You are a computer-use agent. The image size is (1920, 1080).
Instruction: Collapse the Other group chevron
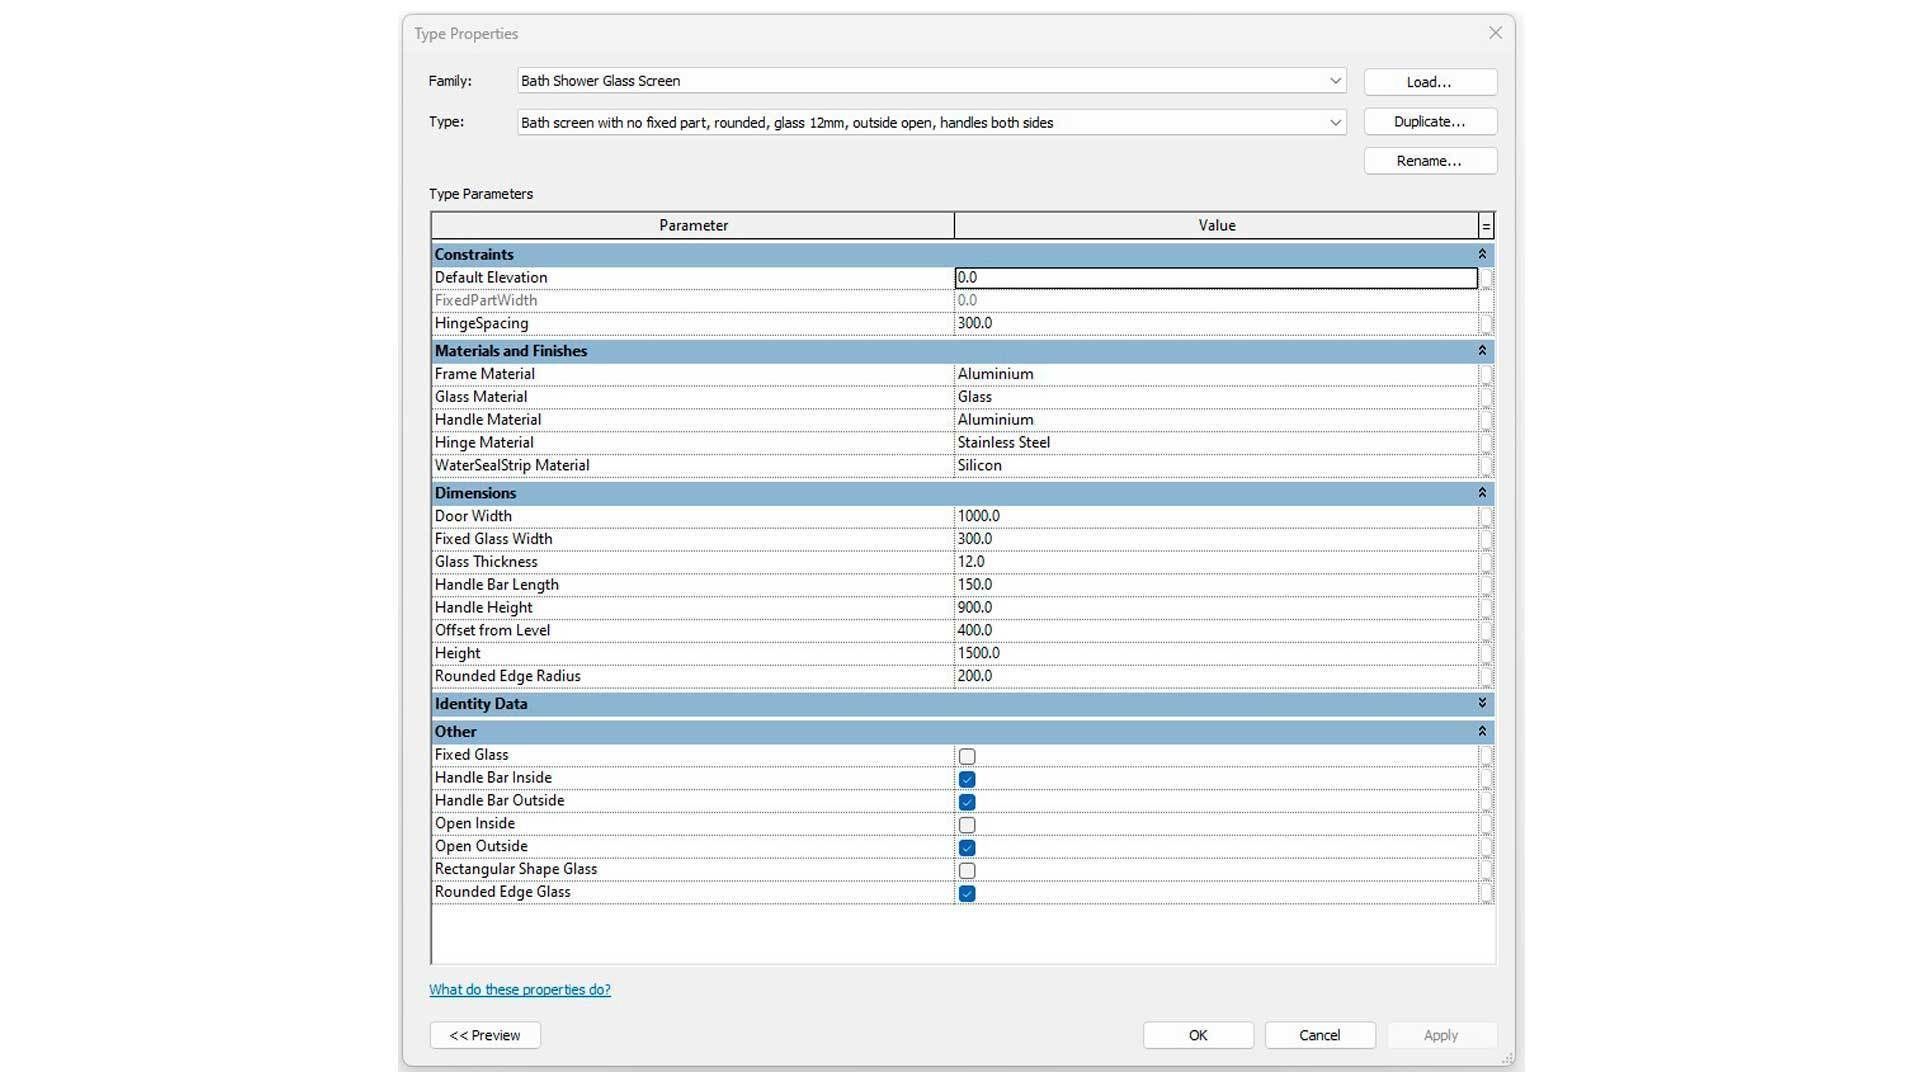point(1482,732)
